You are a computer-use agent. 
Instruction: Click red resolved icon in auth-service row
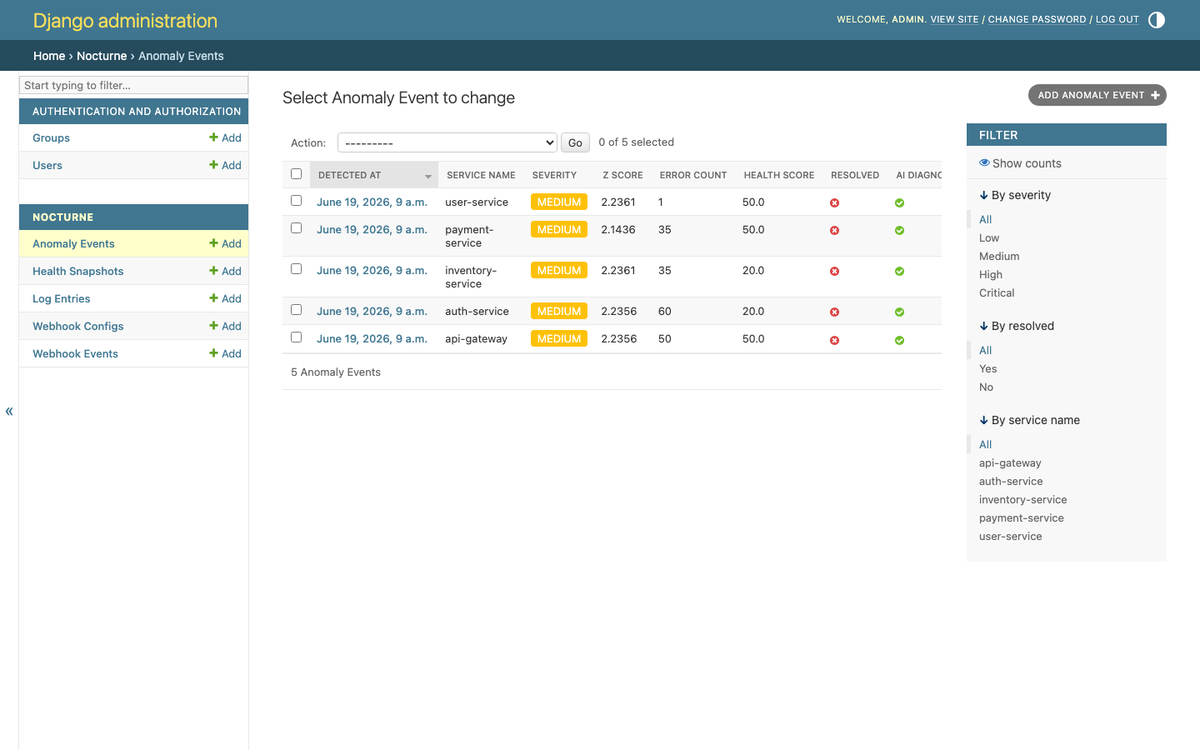pos(834,312)
